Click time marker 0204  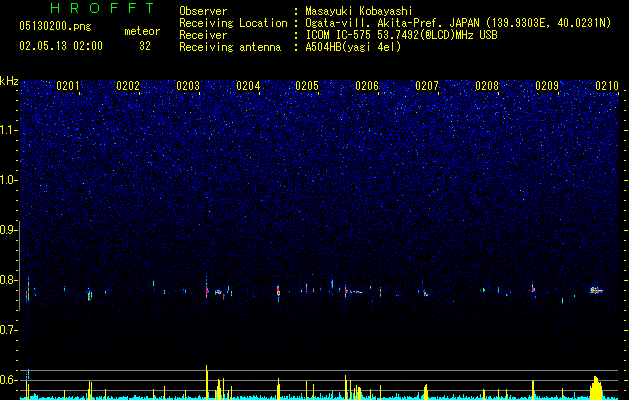248,86
